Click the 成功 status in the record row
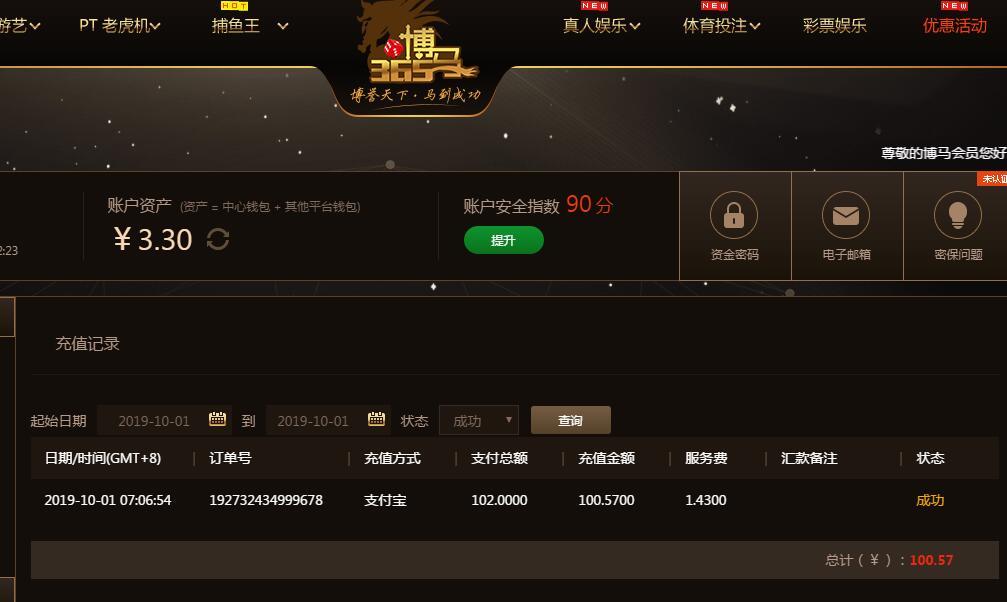This screenshot has height=602, width=1007. 930,500
